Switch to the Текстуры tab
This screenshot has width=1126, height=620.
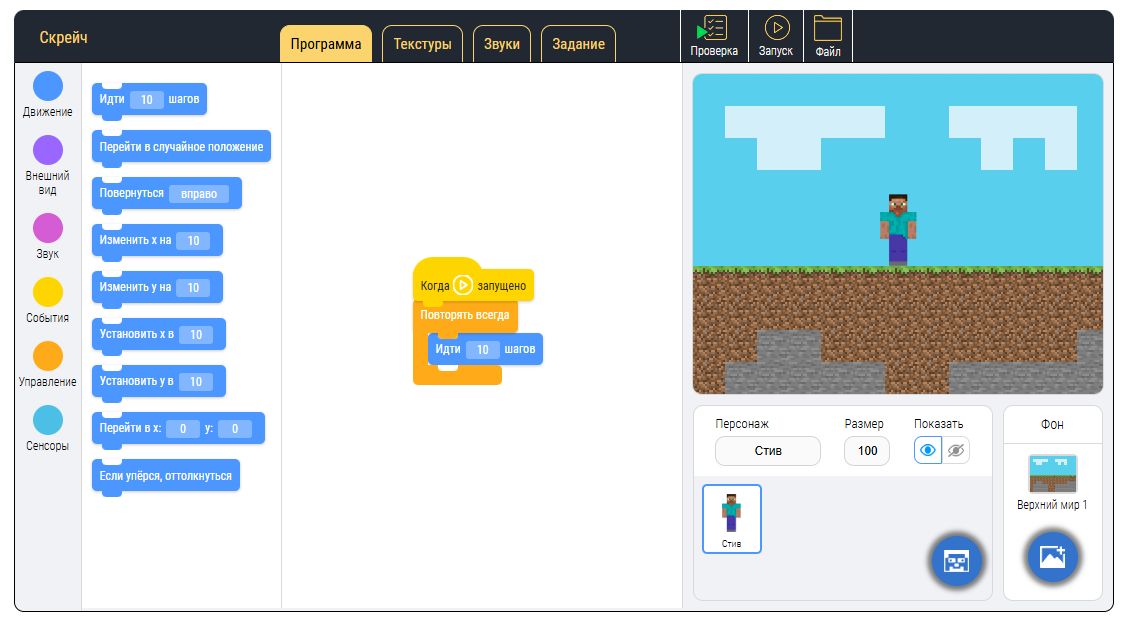[422, 43]
